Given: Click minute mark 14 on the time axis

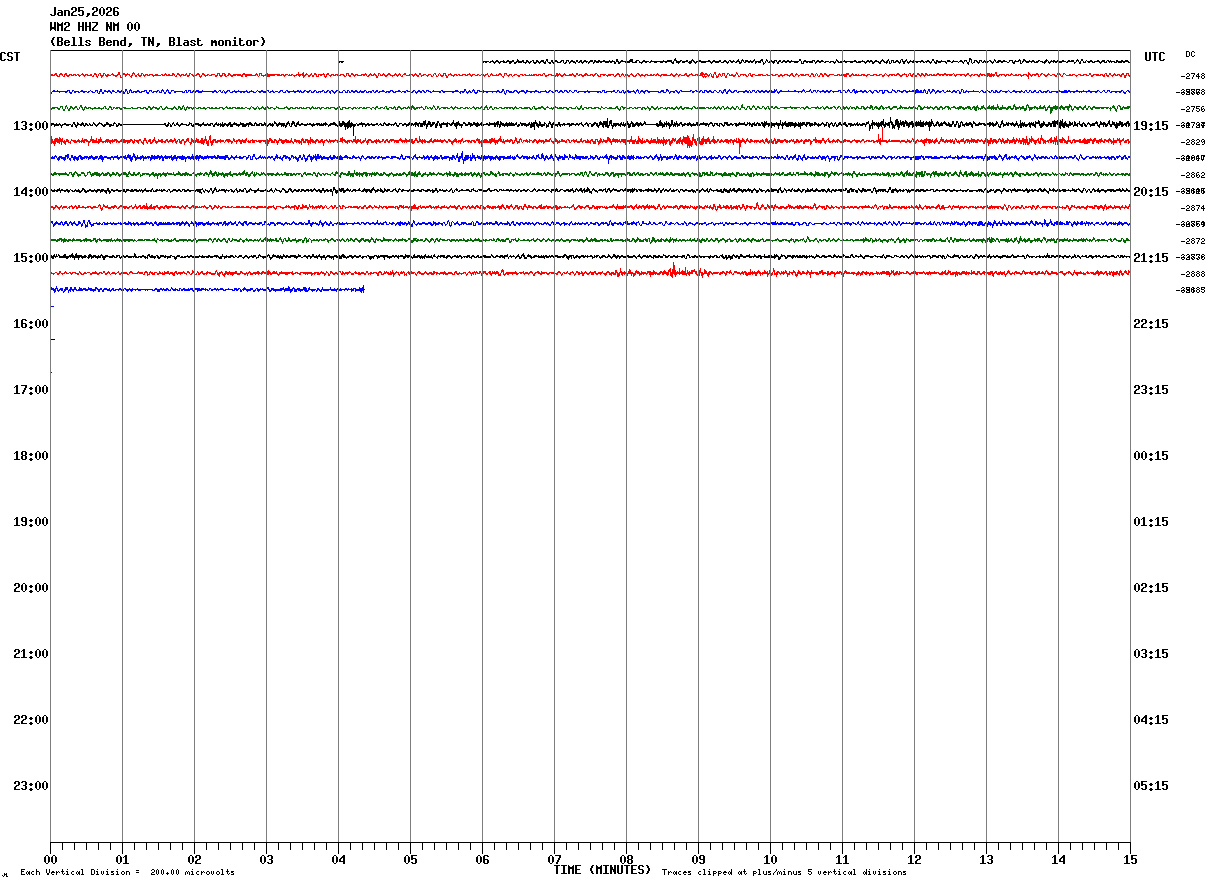Looking at the screenshot, I should 1058,859.
